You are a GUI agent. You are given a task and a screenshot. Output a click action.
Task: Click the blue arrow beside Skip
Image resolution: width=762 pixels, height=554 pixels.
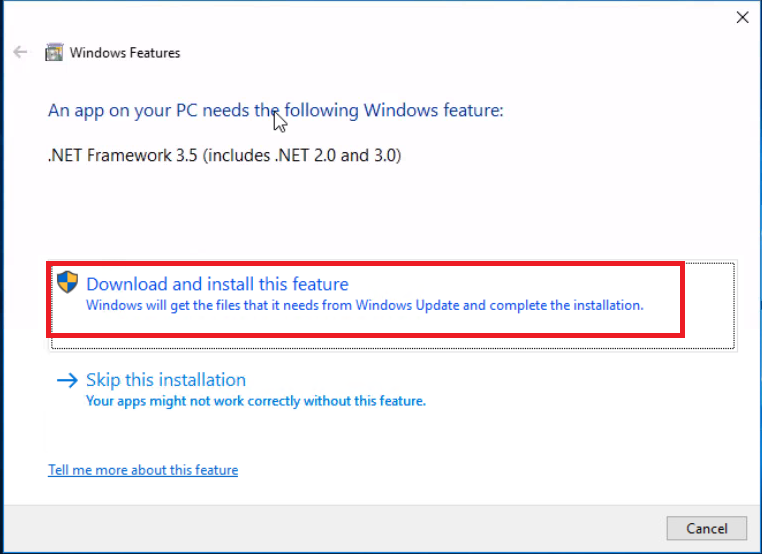pos(67,380)
